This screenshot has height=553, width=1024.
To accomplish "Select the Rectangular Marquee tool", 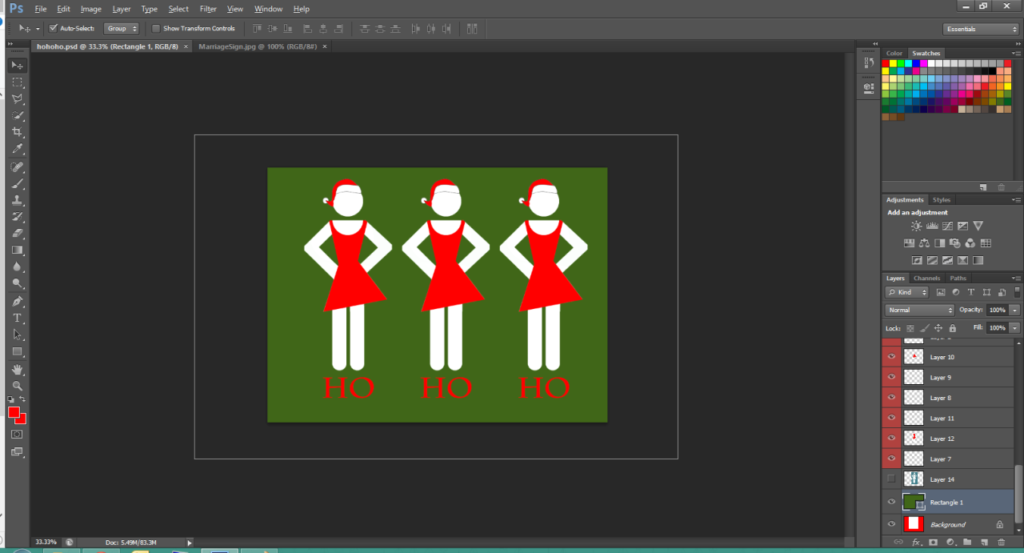I will pyautogui.click(x=18, y=82).
